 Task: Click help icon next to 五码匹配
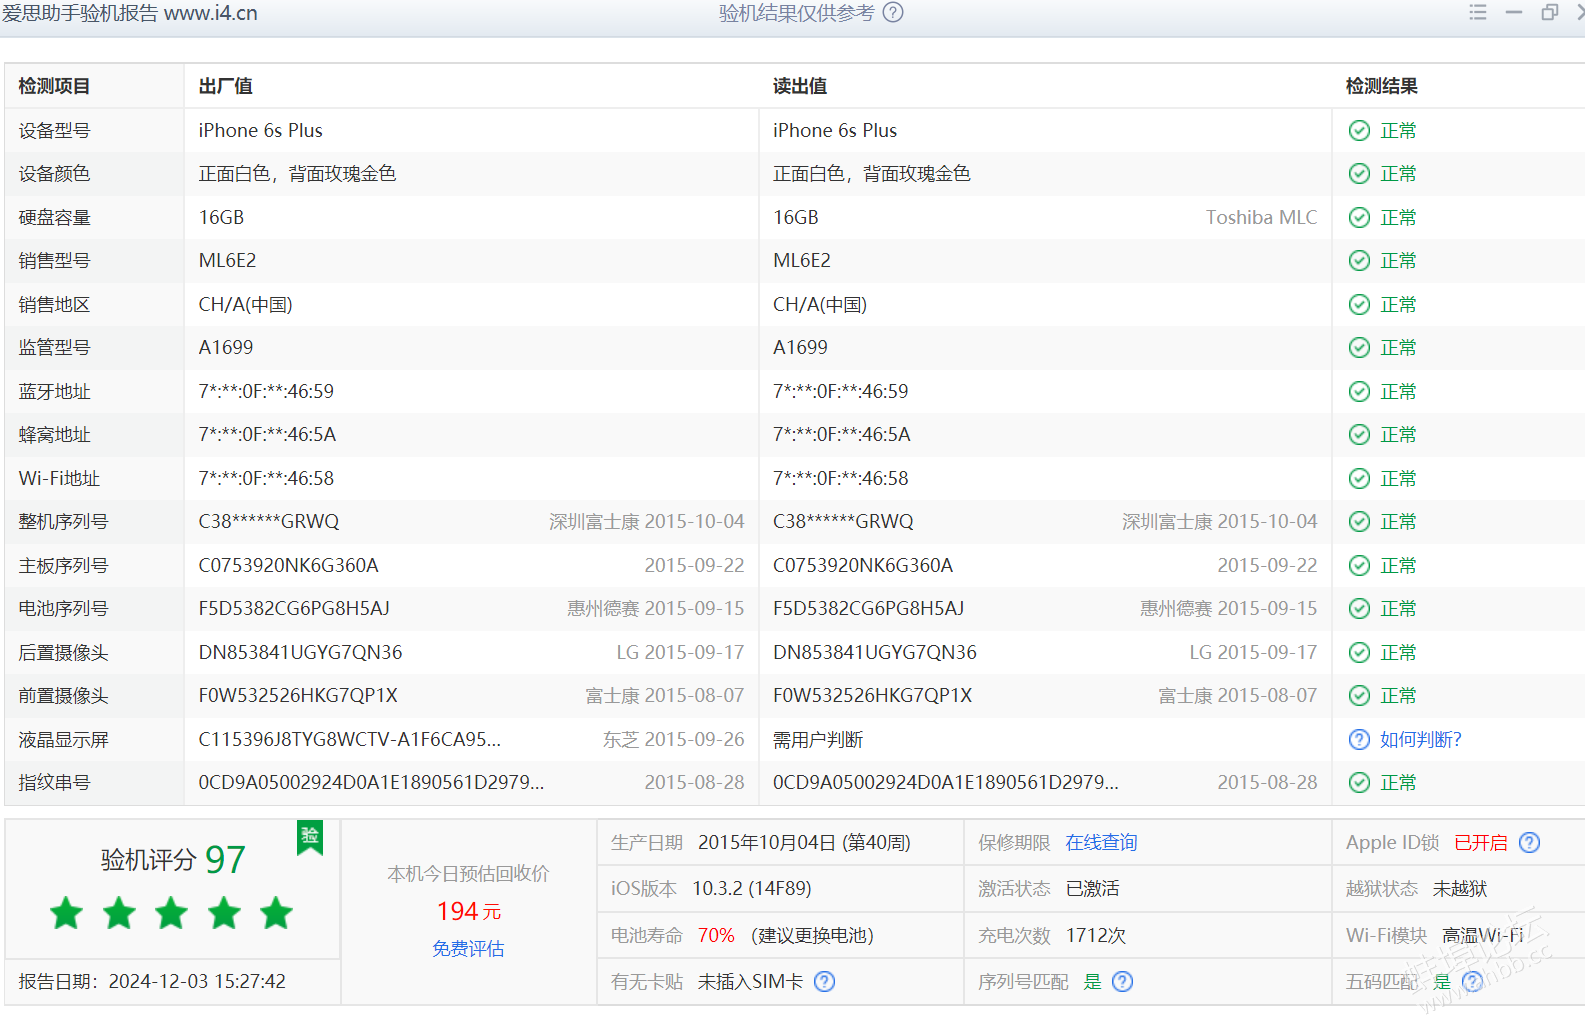1472,982
